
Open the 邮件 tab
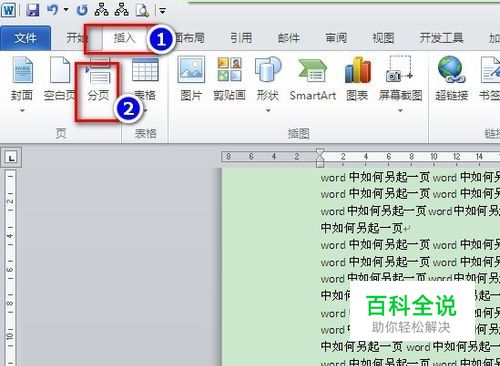point(289,38)
